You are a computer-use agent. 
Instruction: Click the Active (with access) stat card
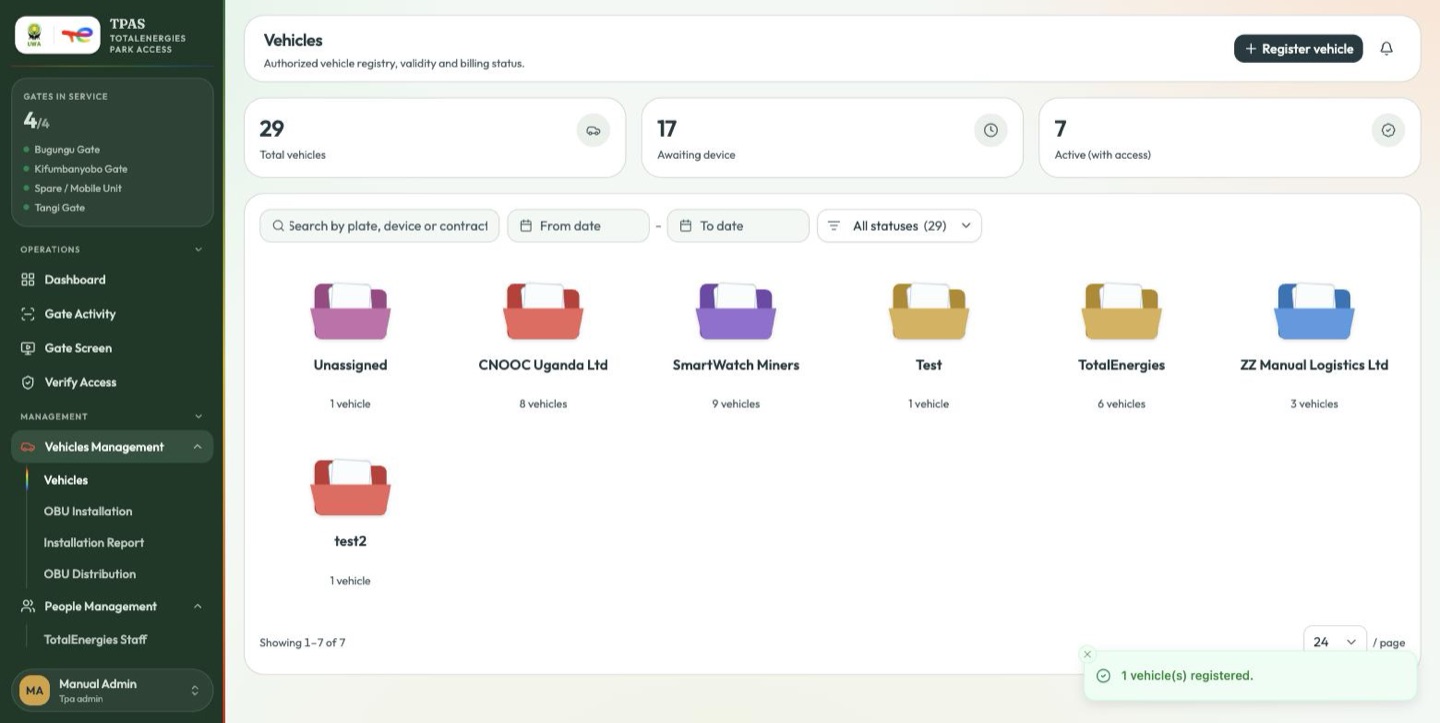1230,138
